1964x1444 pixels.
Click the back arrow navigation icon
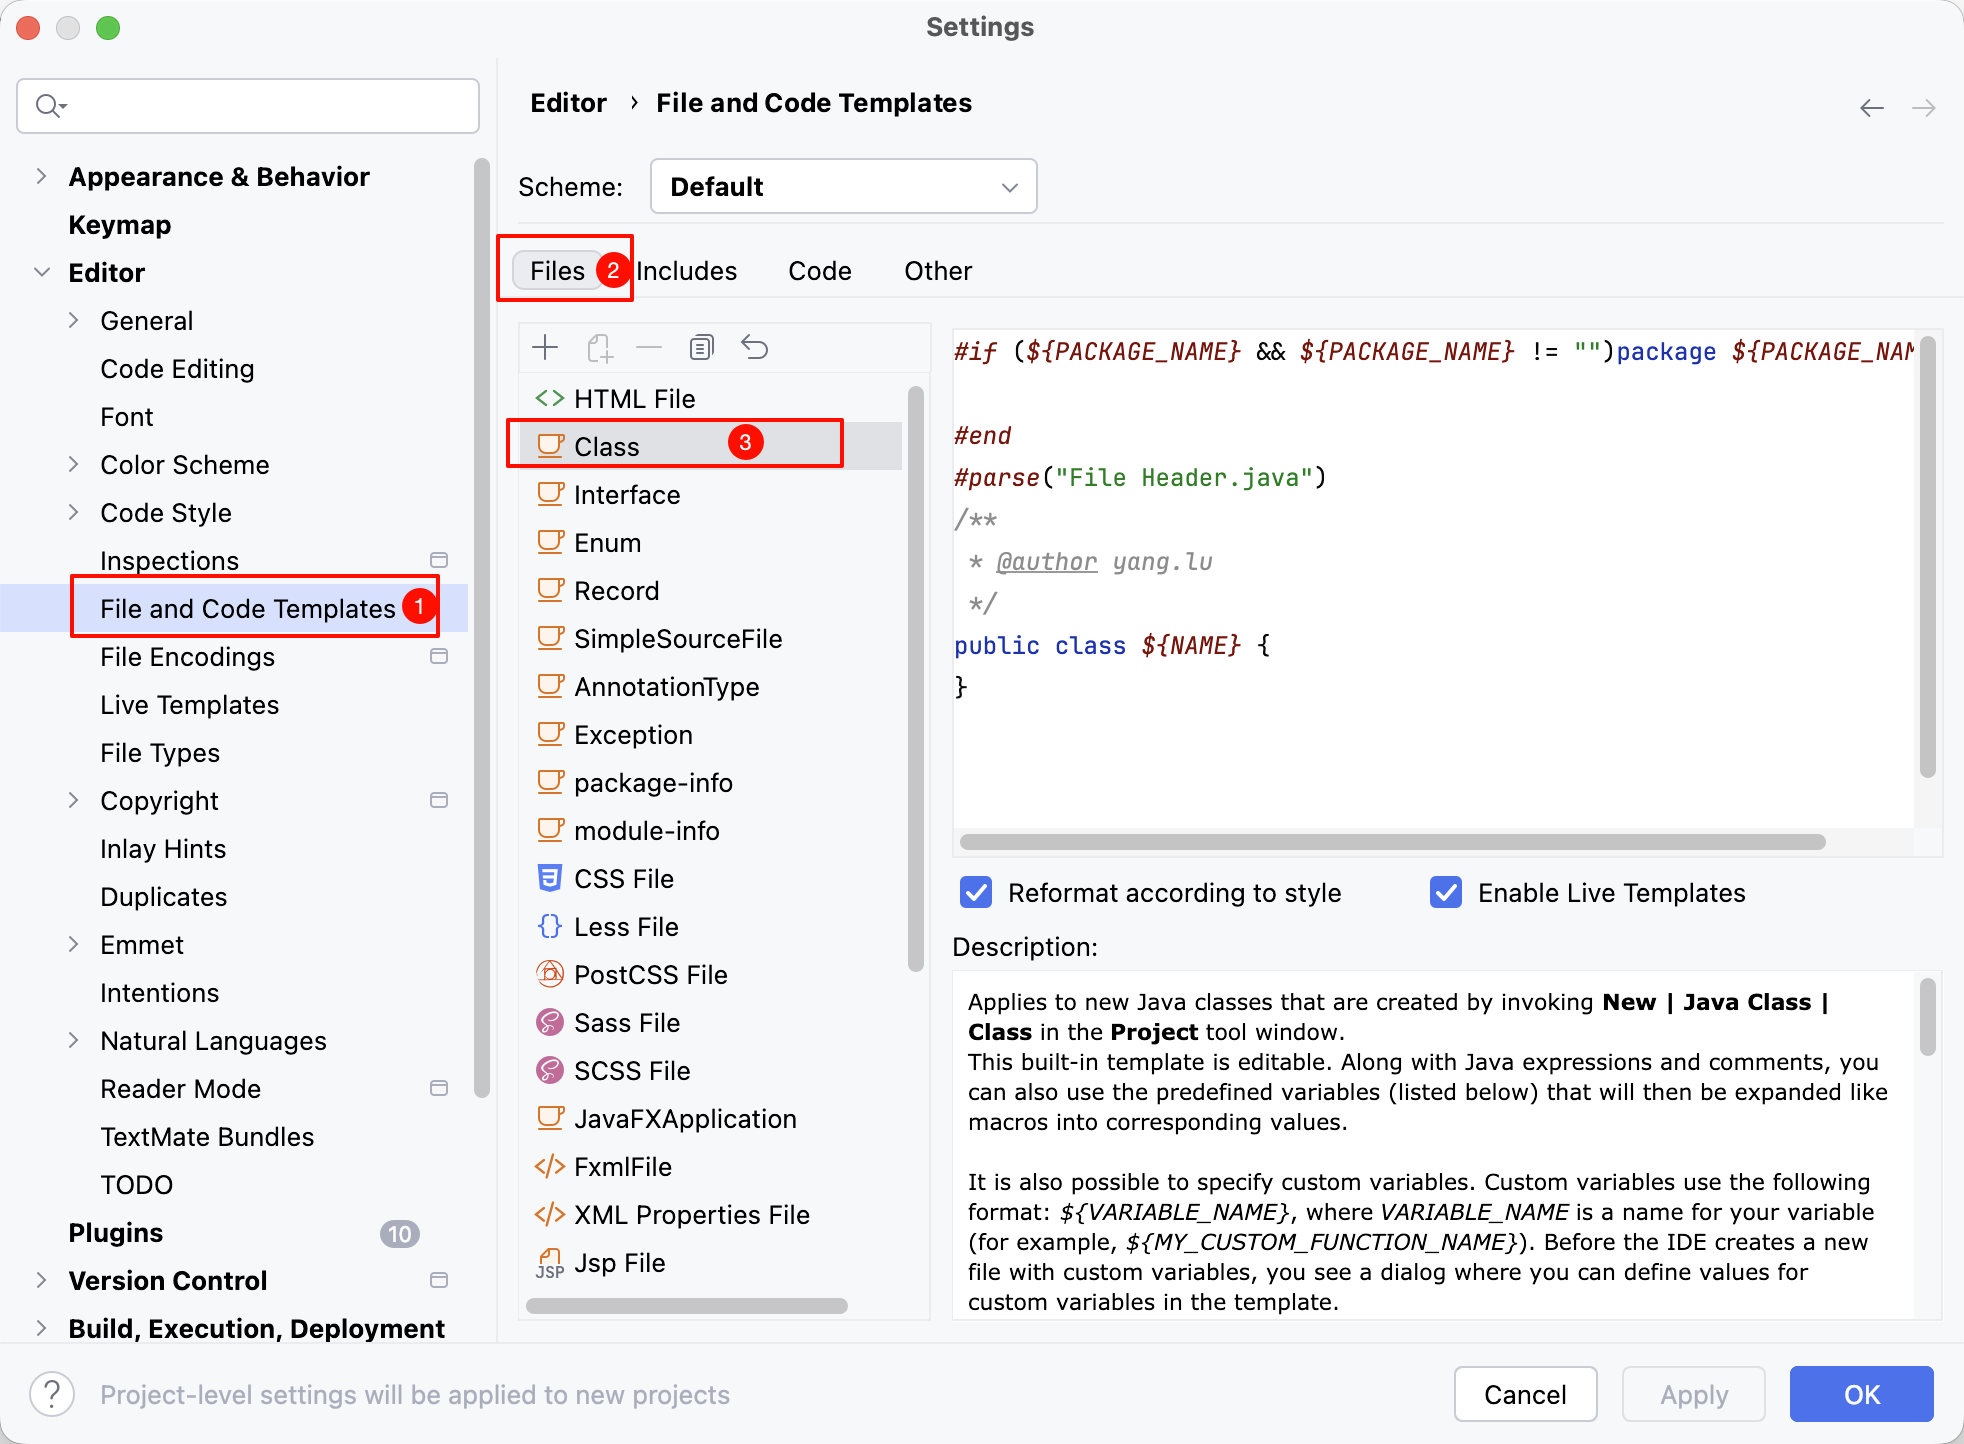coord(1871,108)
